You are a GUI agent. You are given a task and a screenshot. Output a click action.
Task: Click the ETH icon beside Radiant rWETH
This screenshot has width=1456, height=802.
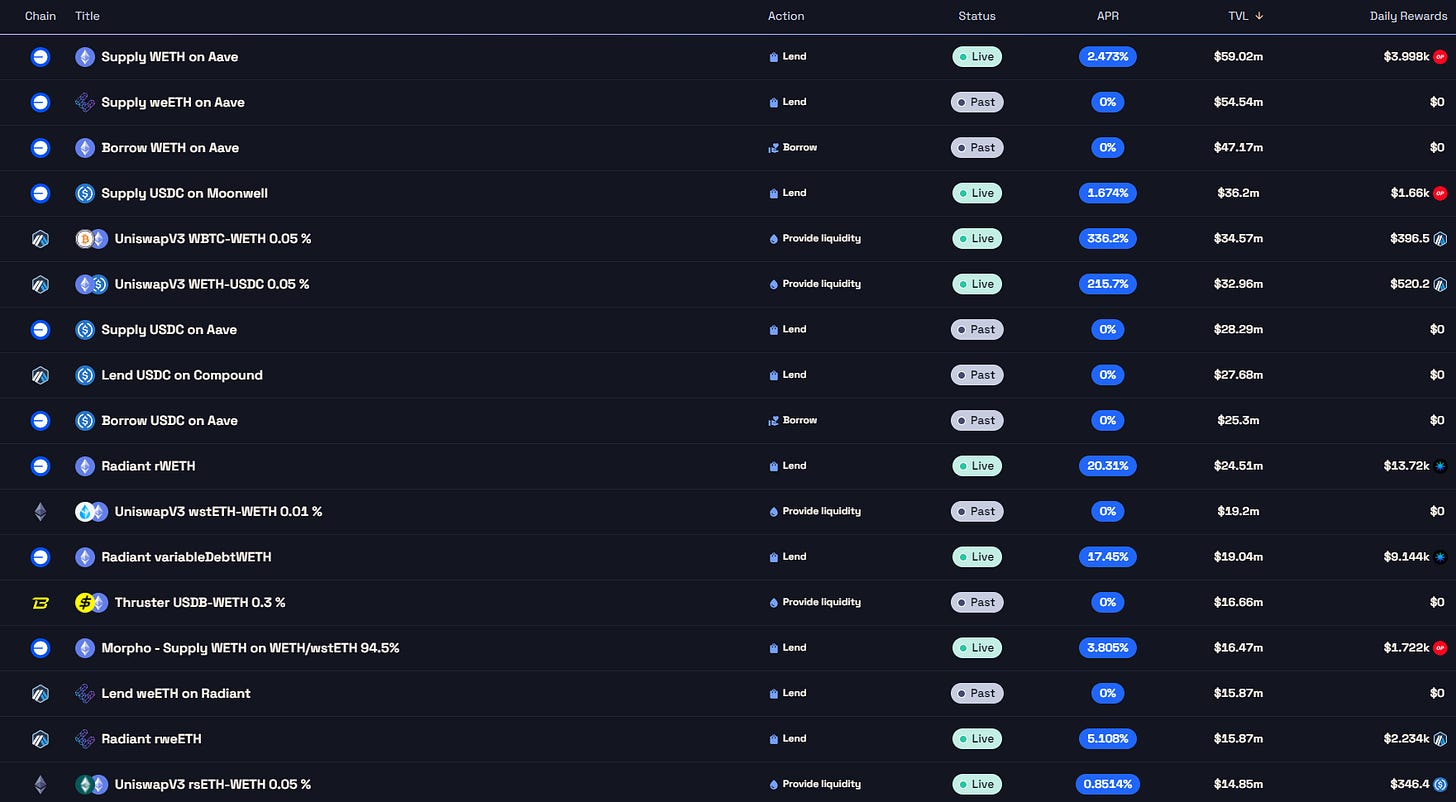85,466
